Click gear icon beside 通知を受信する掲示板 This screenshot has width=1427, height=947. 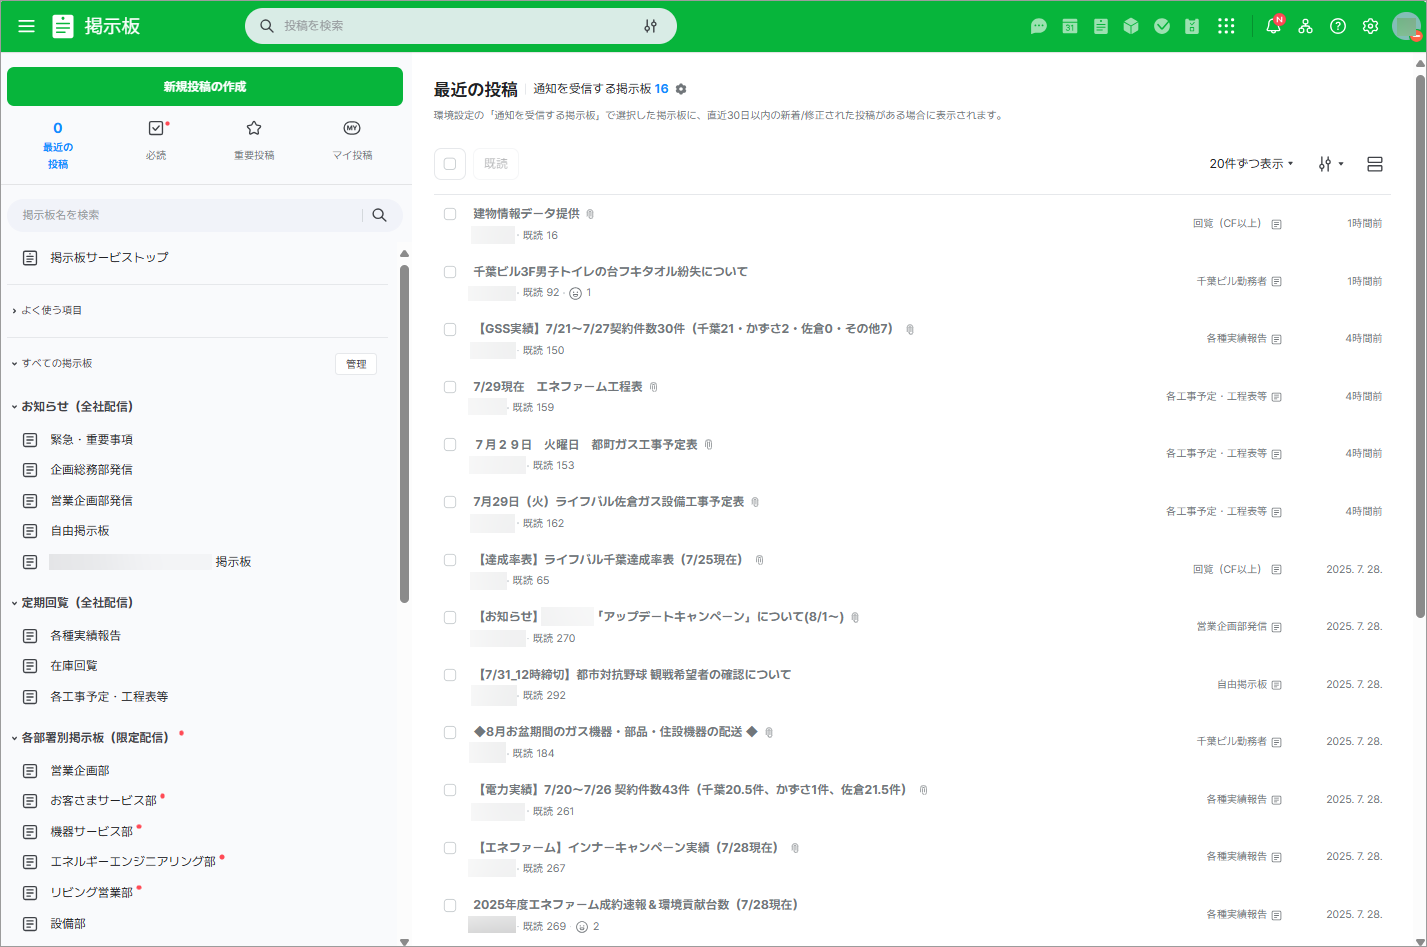681,89
